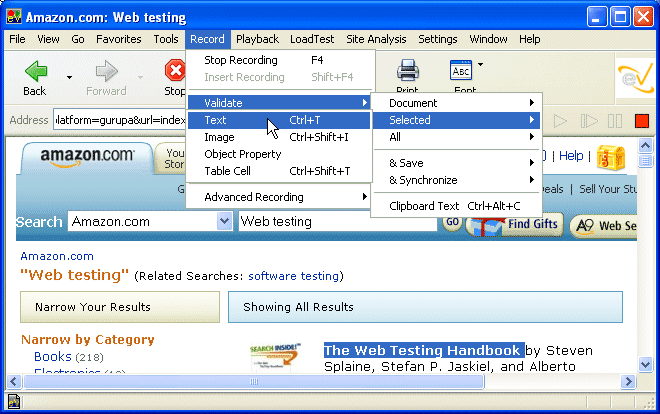Screen dimensions: 660x414
Task: Click The Web Testing Handbook title link
Action: pos(422,350)
